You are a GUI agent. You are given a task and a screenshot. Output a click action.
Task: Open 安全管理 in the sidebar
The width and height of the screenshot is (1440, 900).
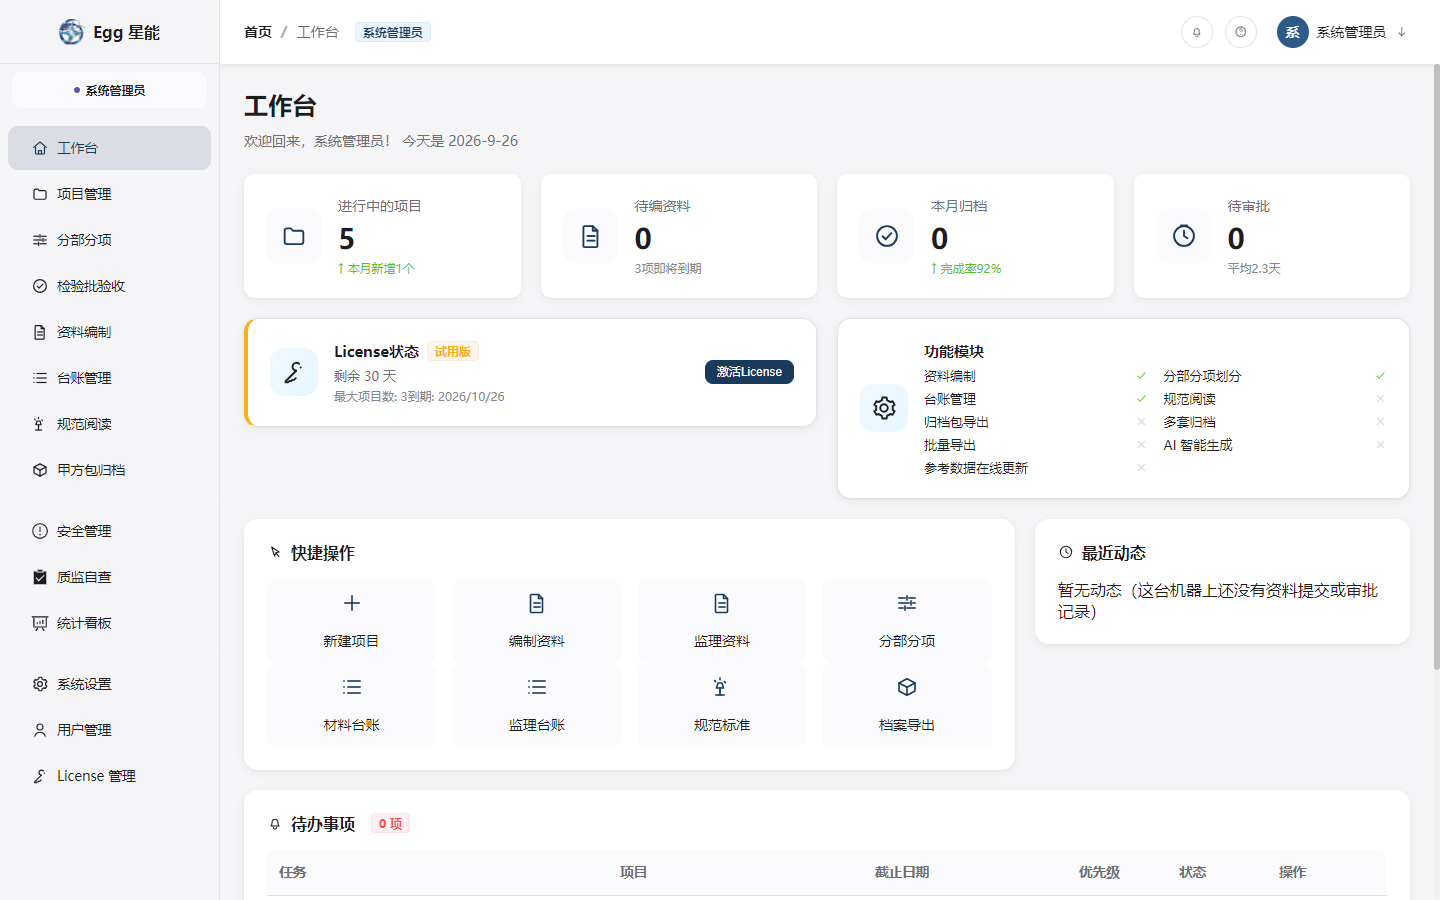[109, 531]
